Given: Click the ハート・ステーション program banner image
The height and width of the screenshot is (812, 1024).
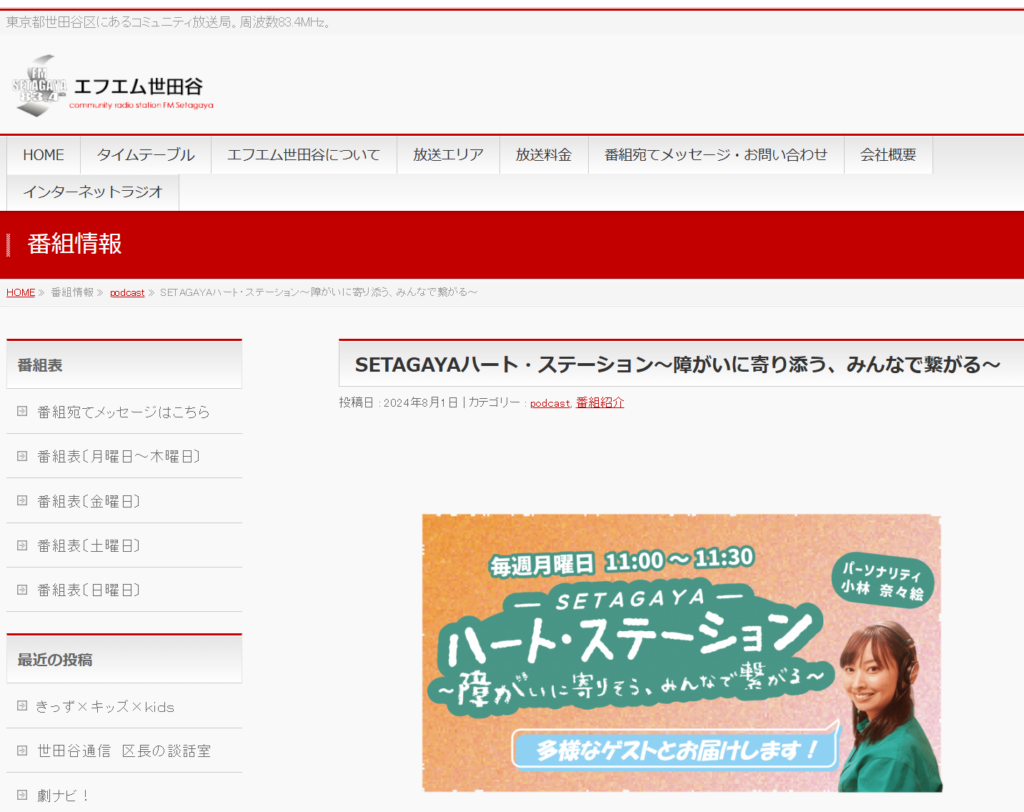Looking at the screenshot, I should click(x=681, y=652).
